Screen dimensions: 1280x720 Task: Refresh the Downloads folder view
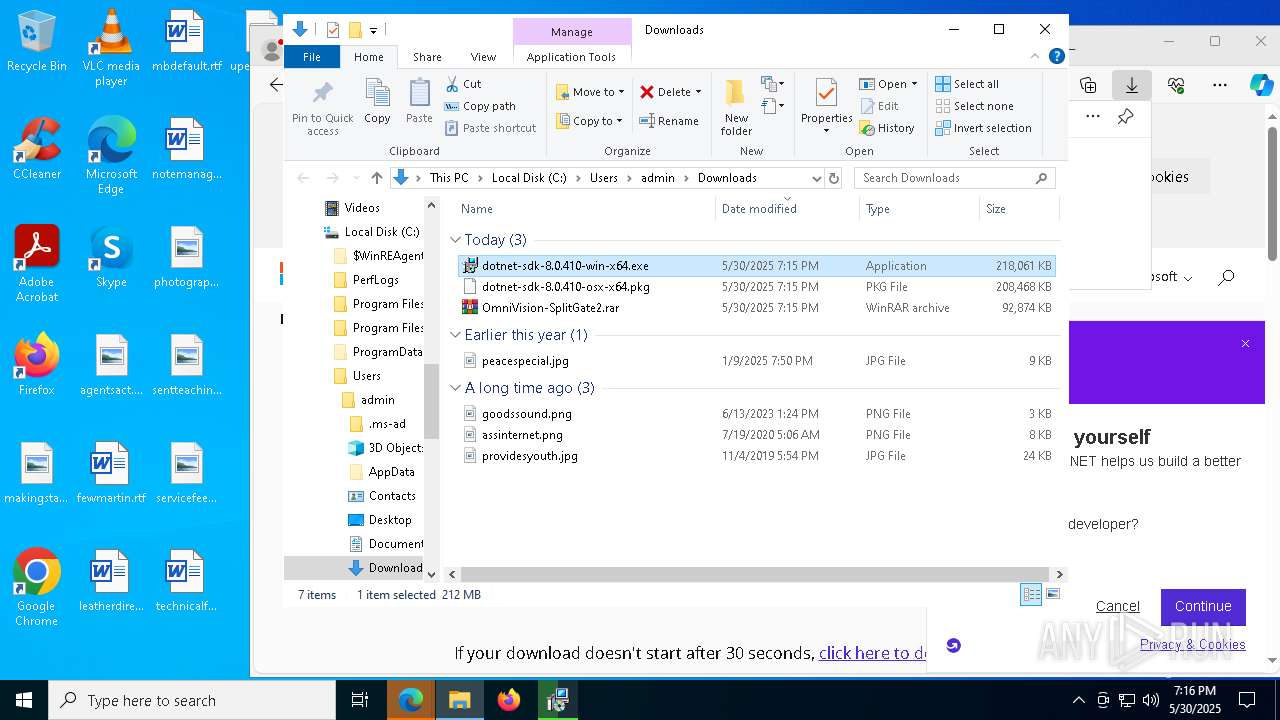[x=833, y=178]
